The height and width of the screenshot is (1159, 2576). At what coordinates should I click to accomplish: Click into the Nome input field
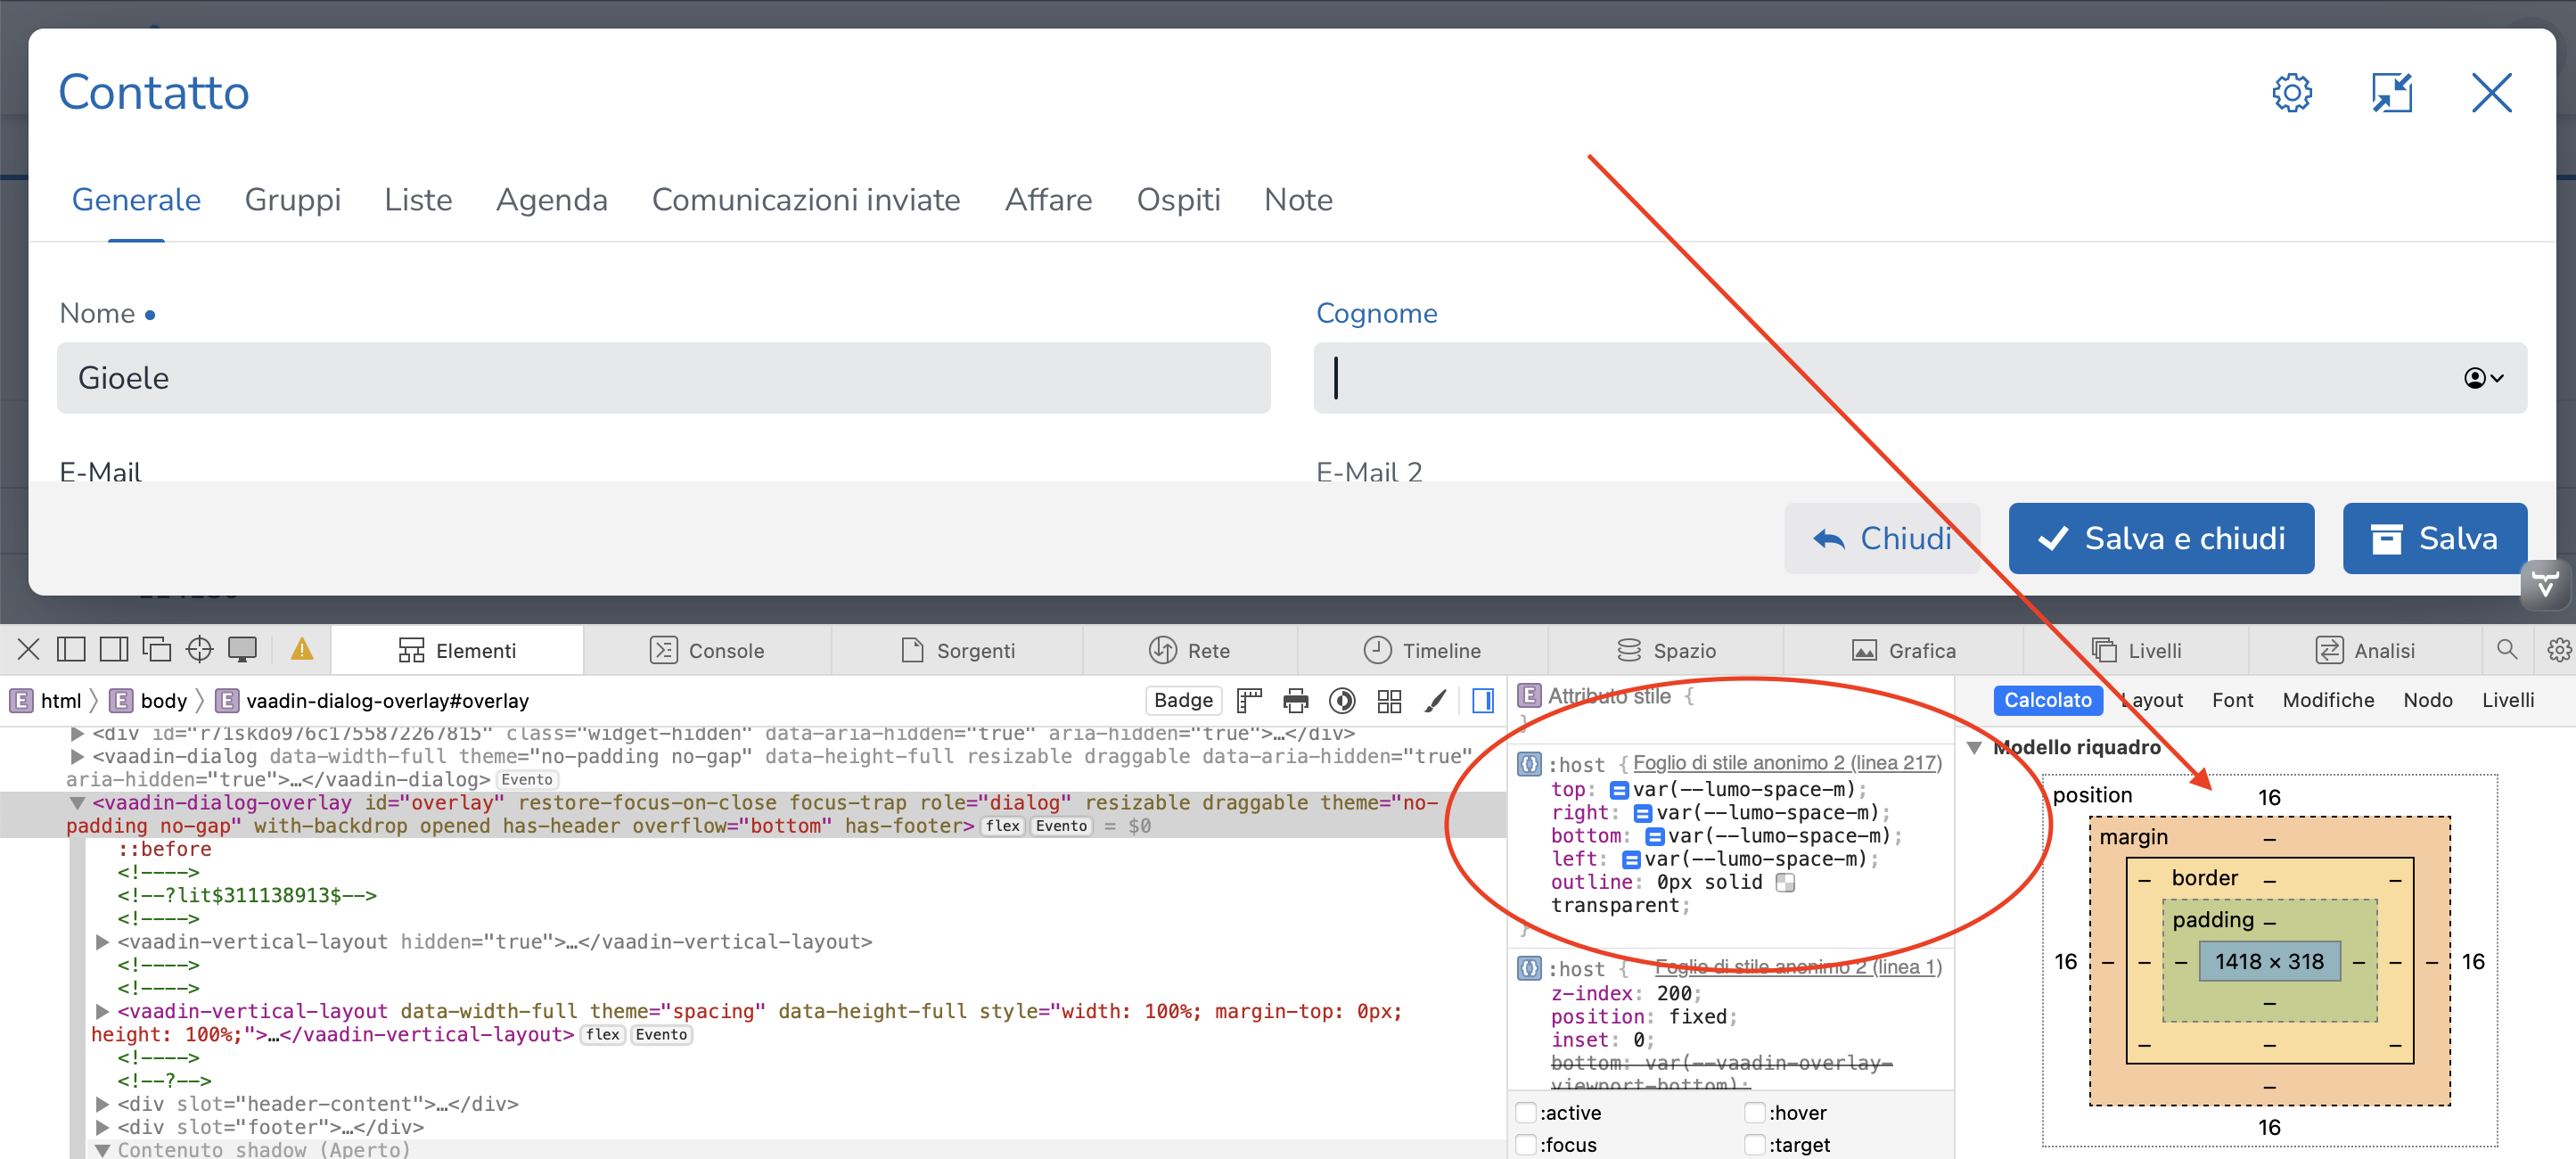tap(663, 378)
